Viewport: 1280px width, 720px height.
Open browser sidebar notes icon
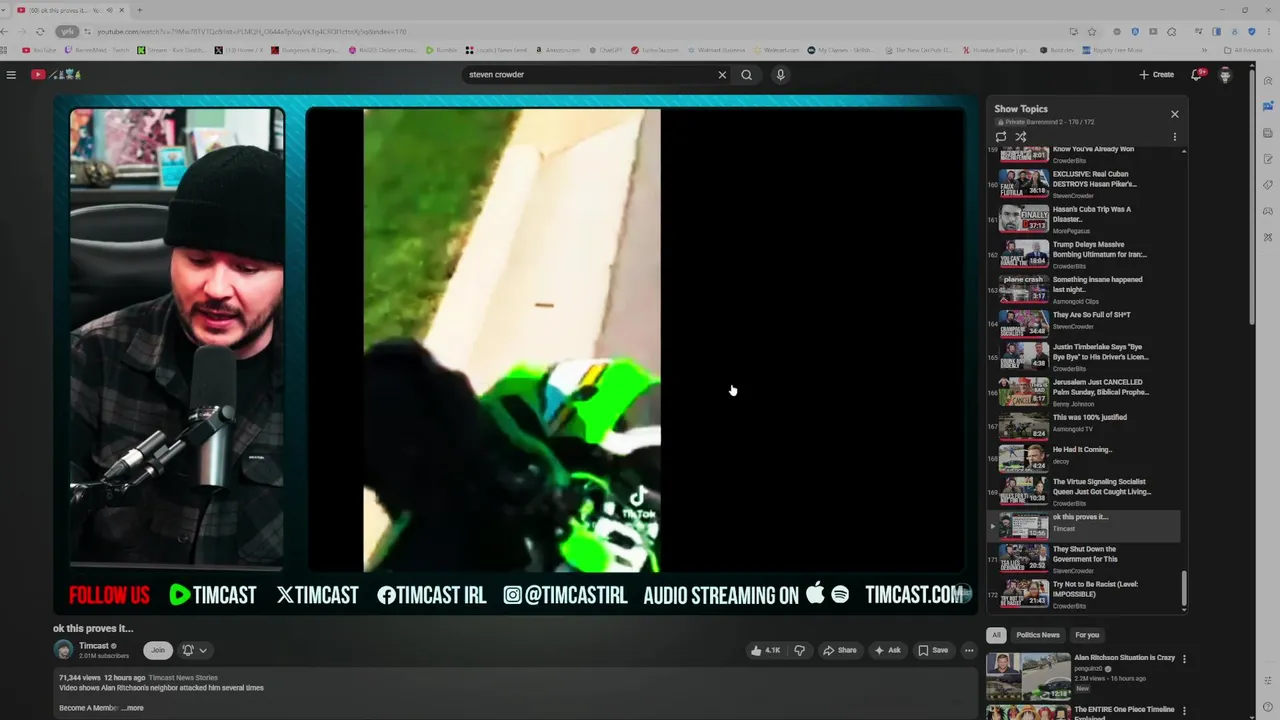point(1268,159)
